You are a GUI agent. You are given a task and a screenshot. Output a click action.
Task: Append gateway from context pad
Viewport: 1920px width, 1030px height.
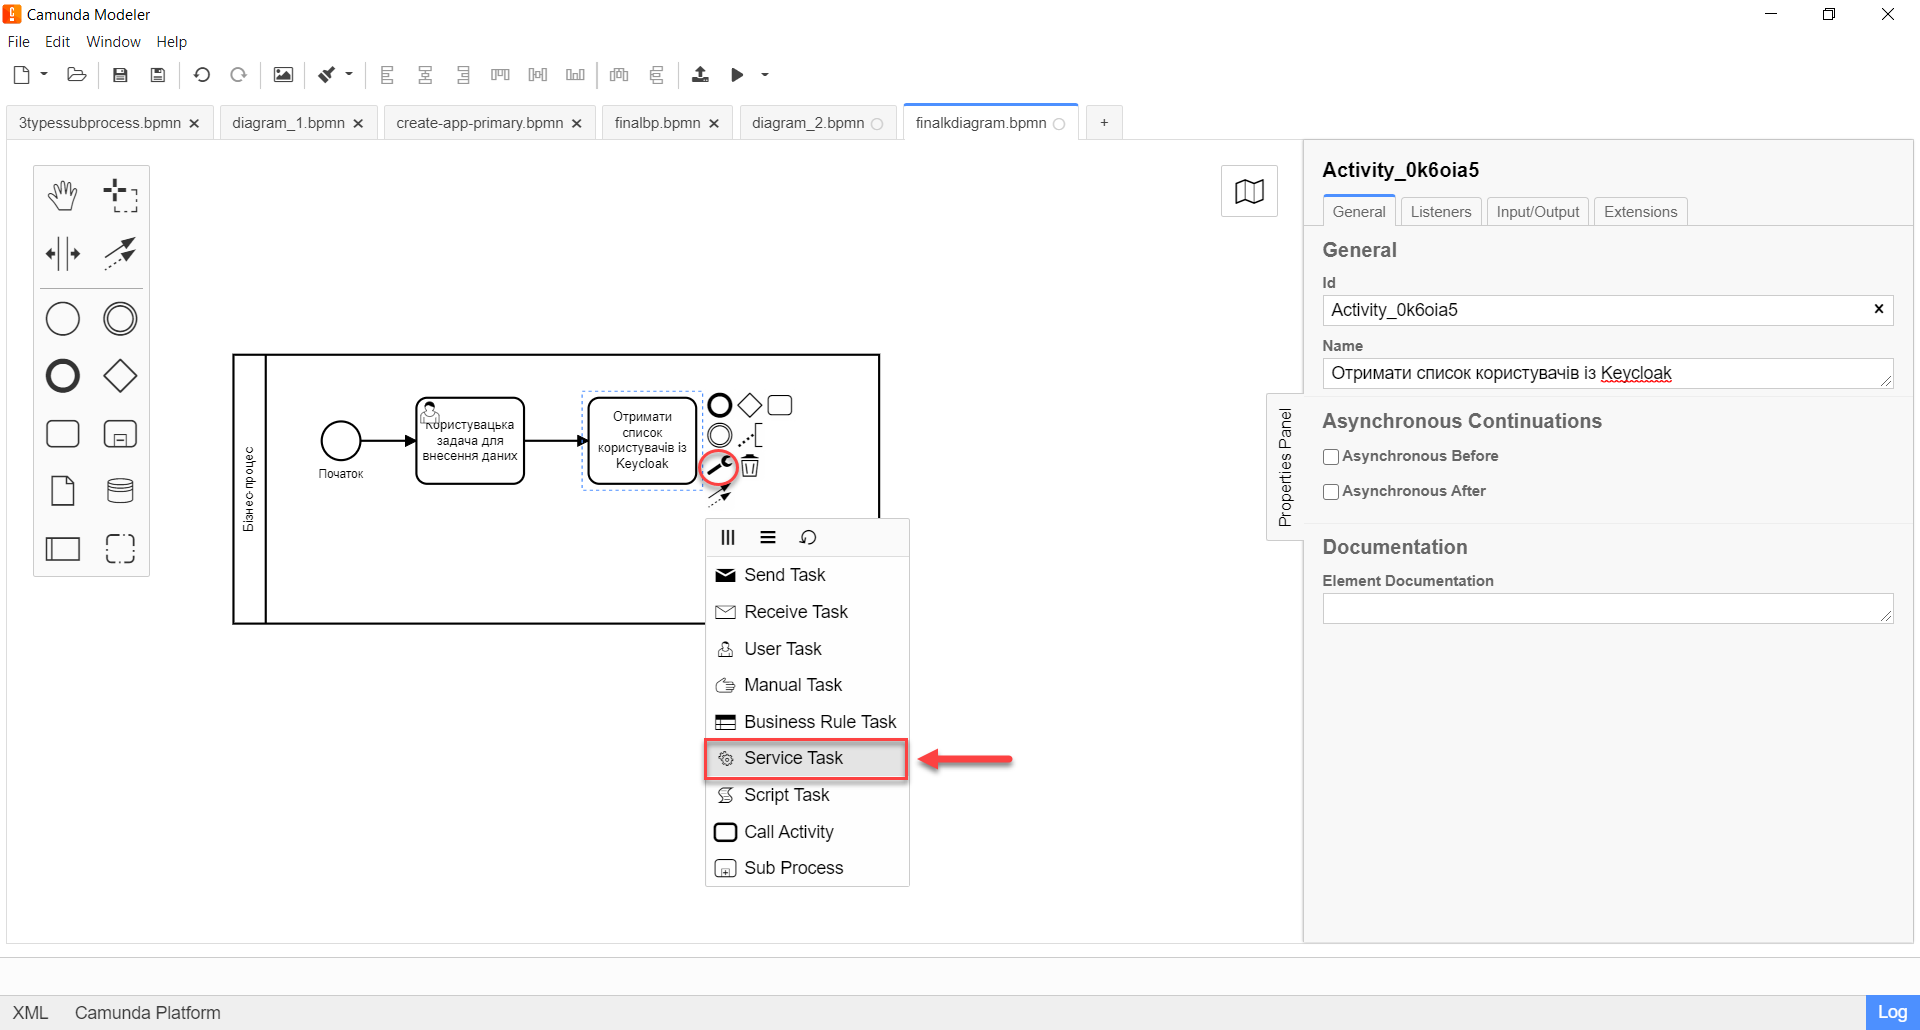click(x=750, y=405)
